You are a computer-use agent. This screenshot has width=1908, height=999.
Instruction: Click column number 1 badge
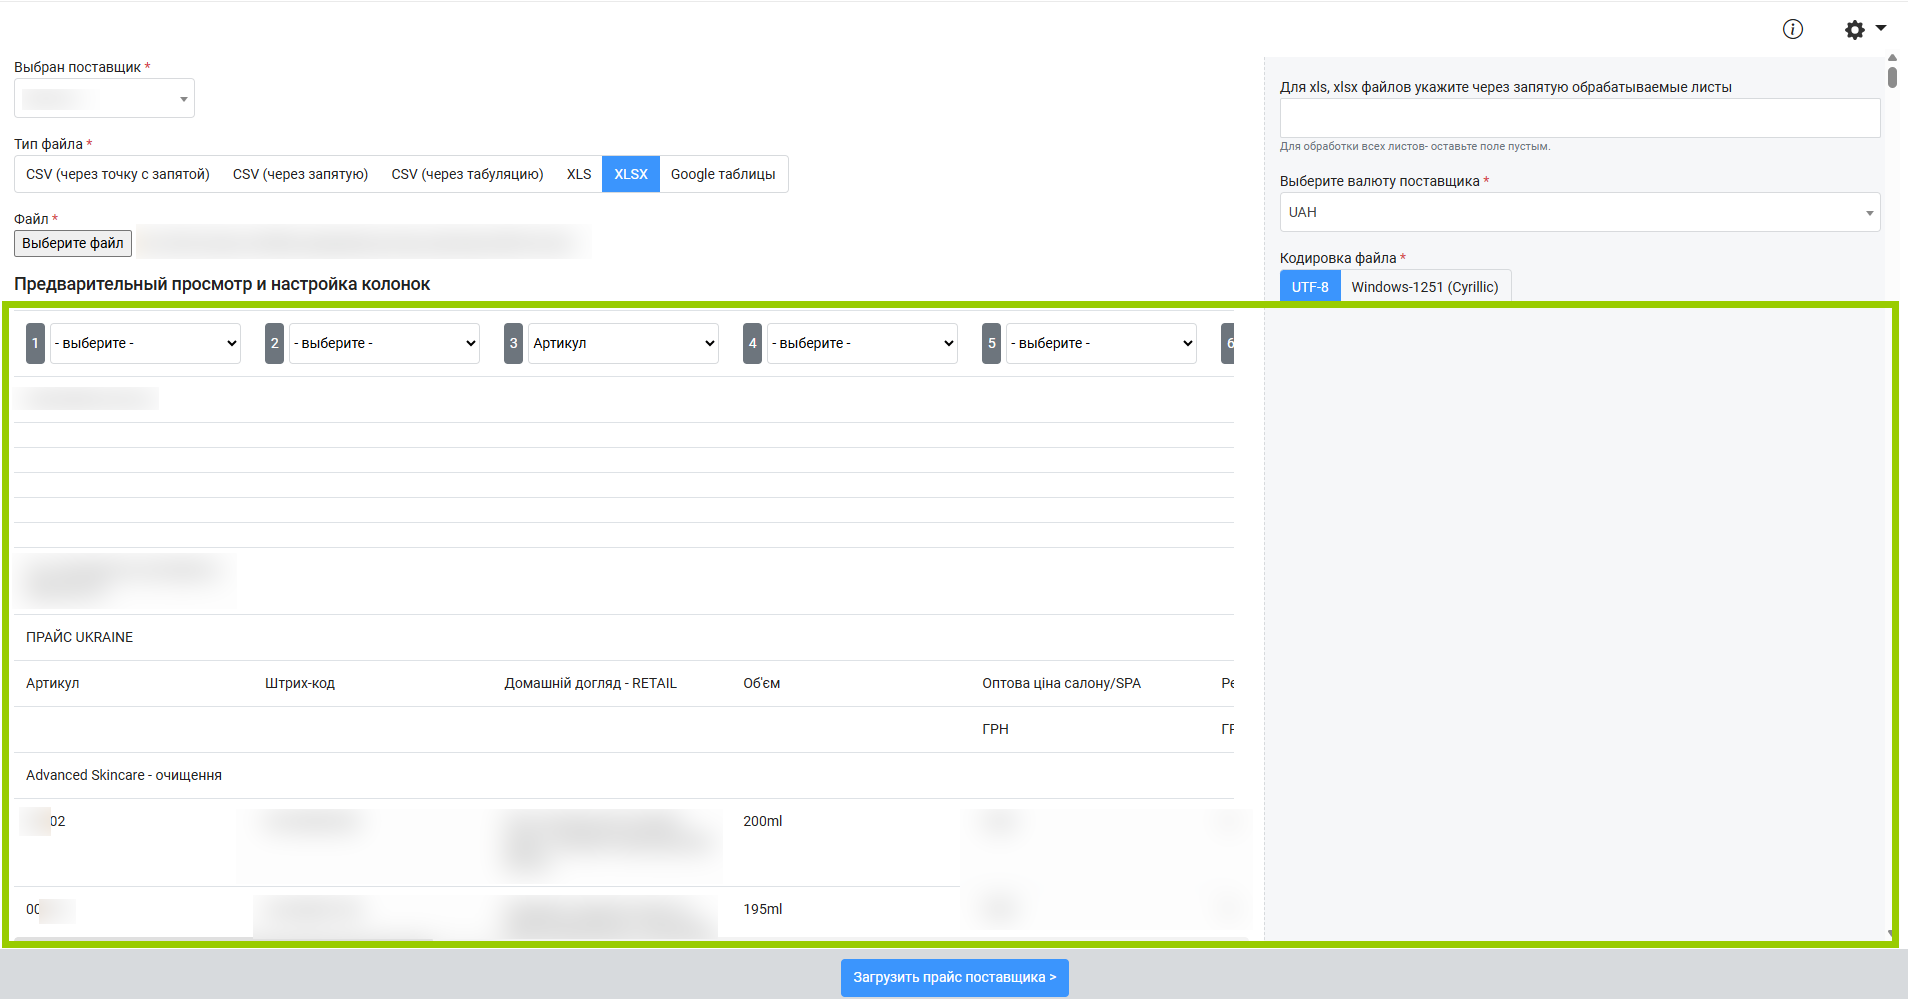coord(35,343)
